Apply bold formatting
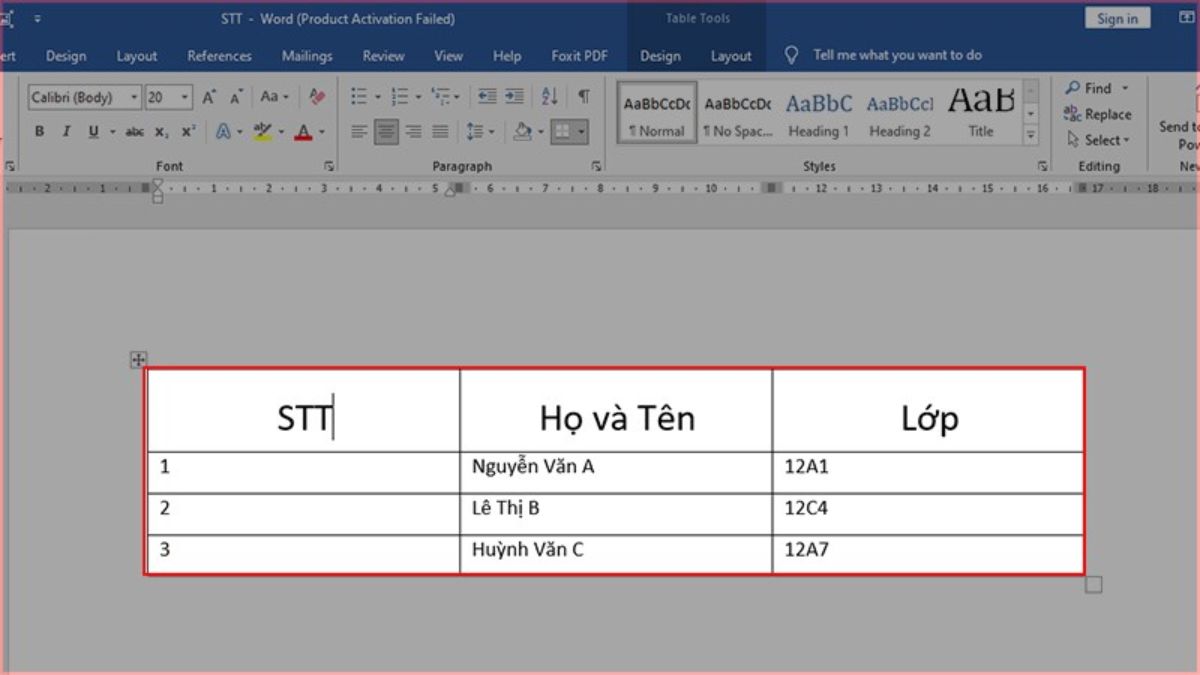This screenshot has width=1200, height=675. tap(40, 131)
